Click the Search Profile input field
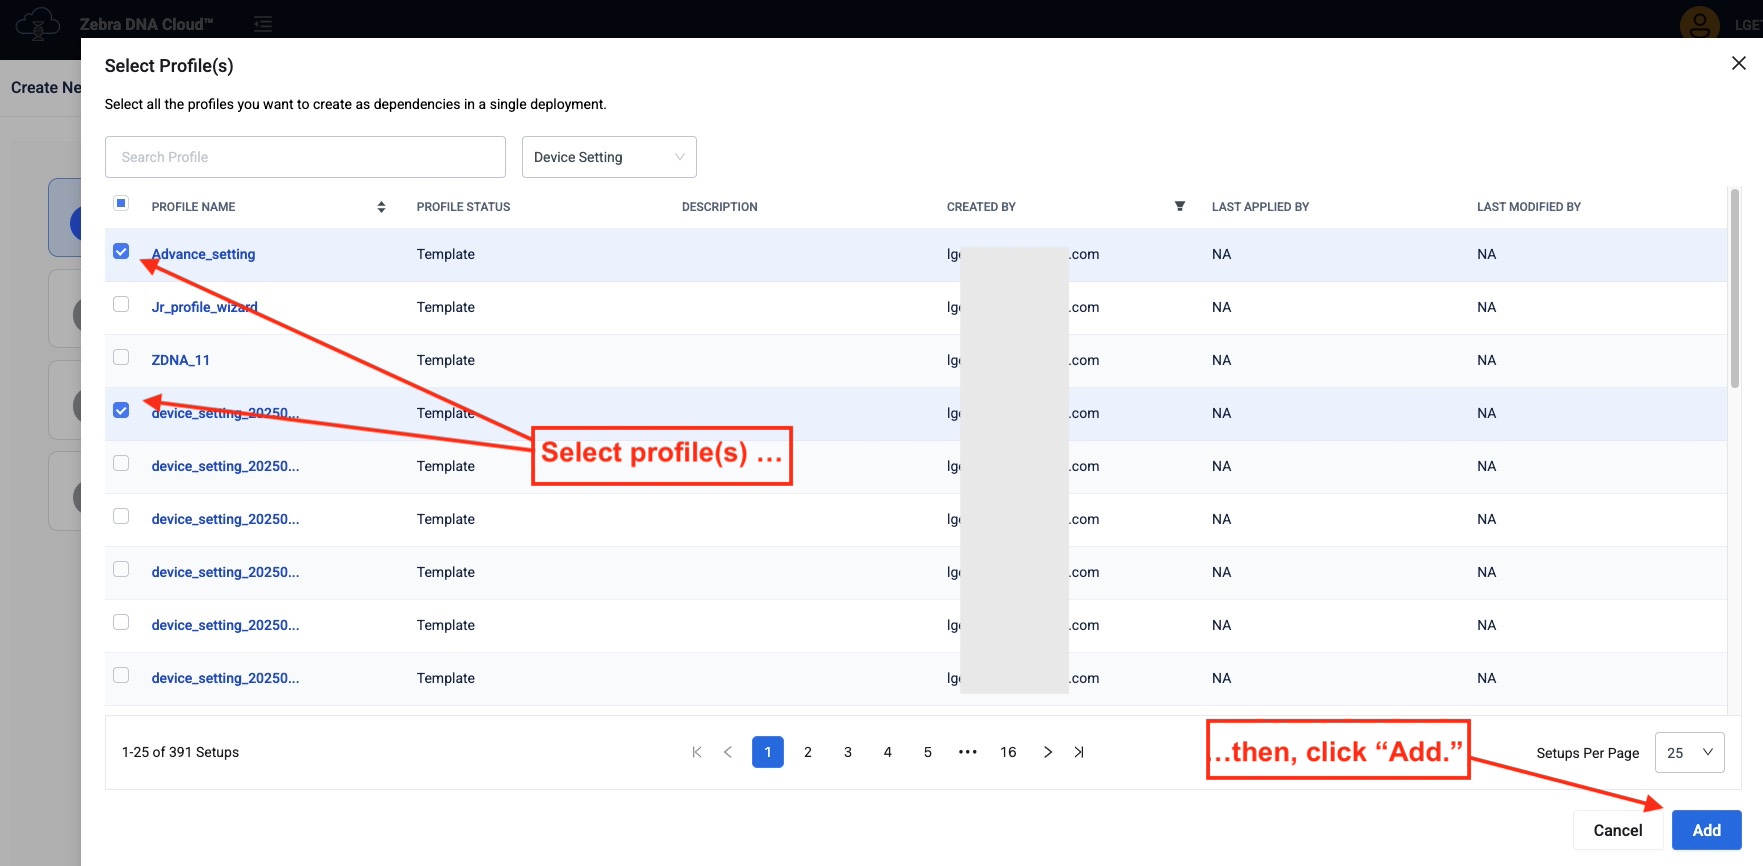1763x866 pixels. [305, 157]
